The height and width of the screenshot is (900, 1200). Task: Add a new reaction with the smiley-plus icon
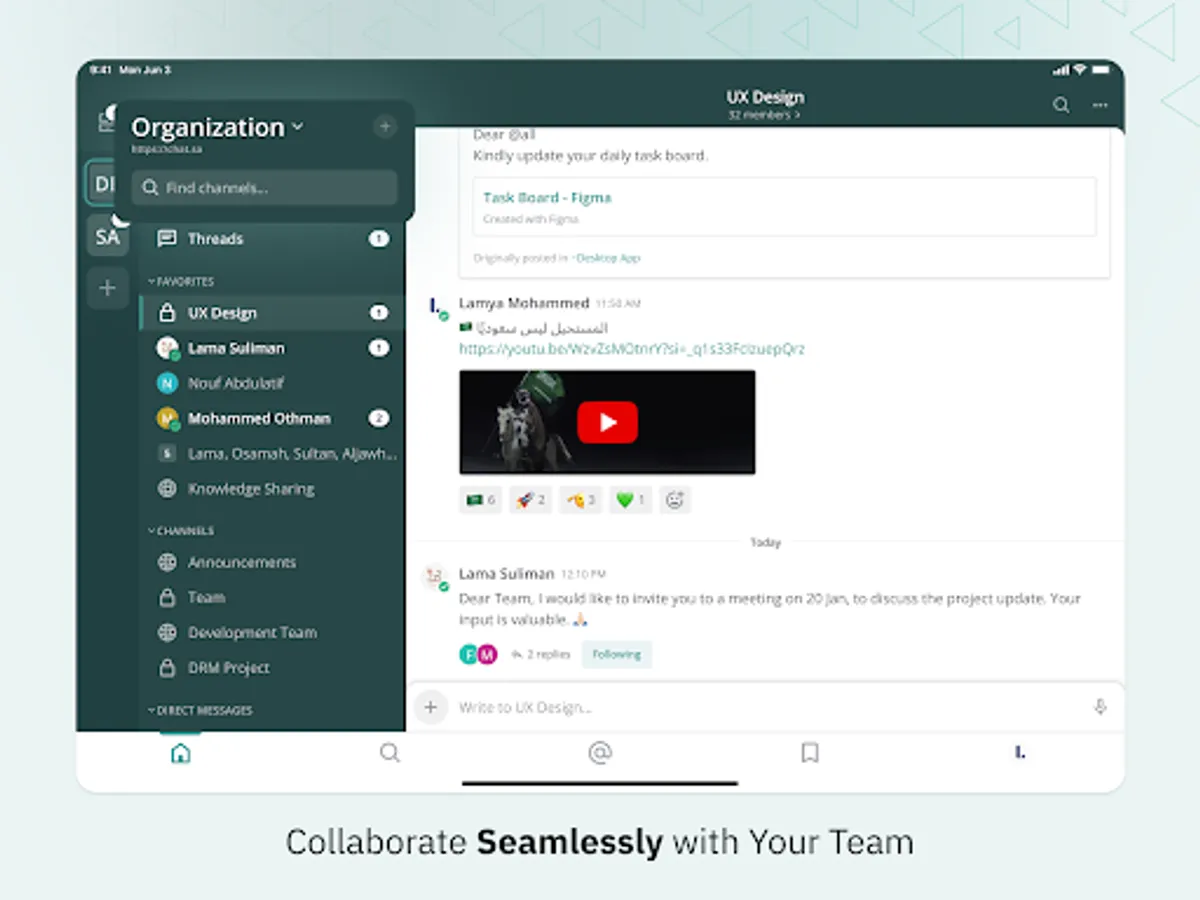675,499
